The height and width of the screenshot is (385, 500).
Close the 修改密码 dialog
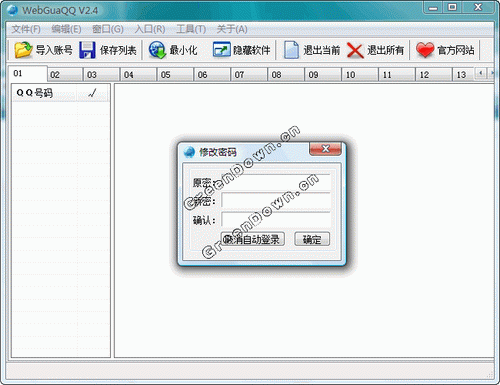tap(325, 149)
